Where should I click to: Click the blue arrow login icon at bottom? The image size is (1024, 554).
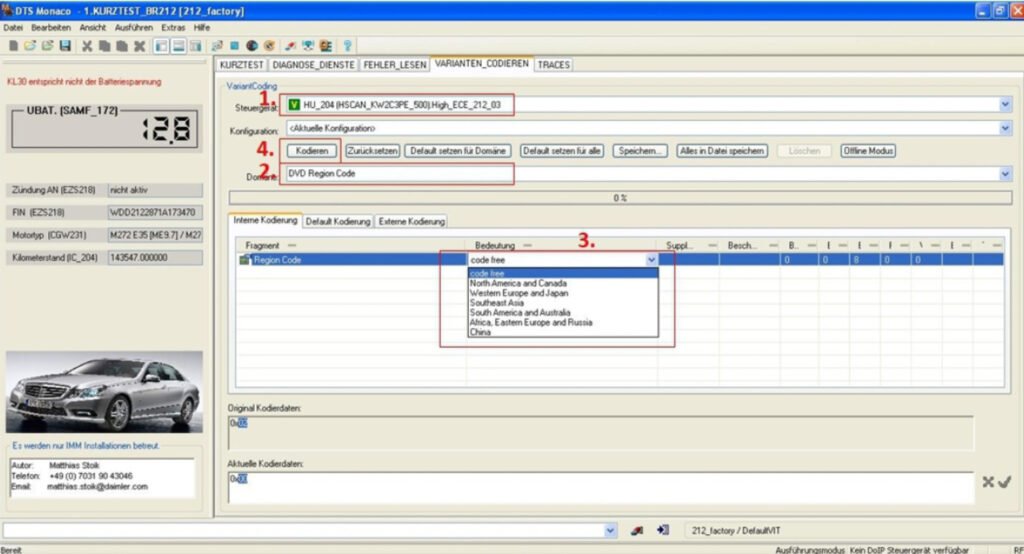click(662, 530)
